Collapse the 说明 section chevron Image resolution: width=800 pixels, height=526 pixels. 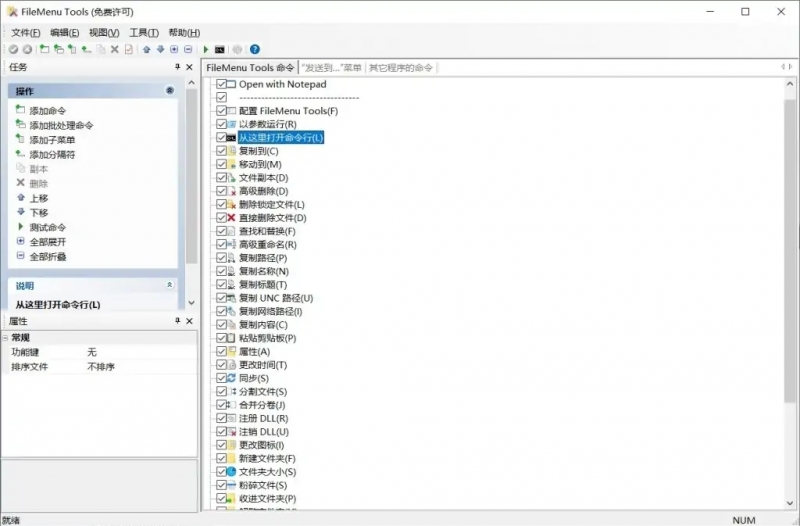coord(170,285)
